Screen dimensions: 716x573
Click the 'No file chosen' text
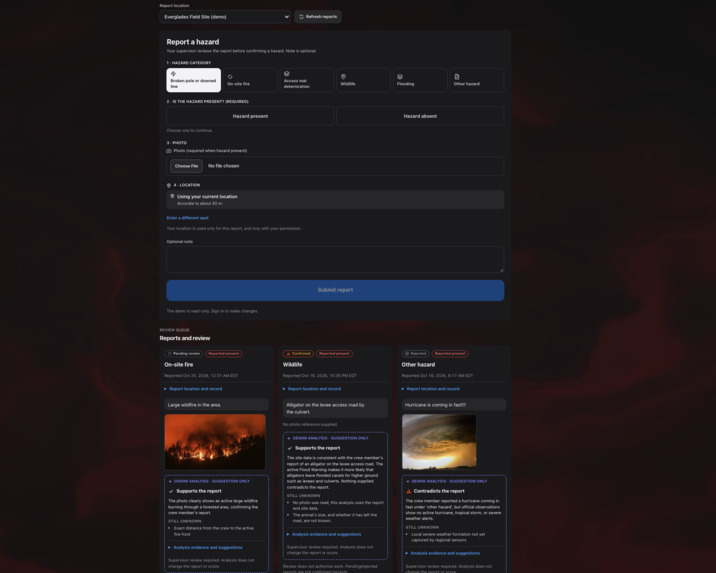pyautogui.click(x=224, y=166)
